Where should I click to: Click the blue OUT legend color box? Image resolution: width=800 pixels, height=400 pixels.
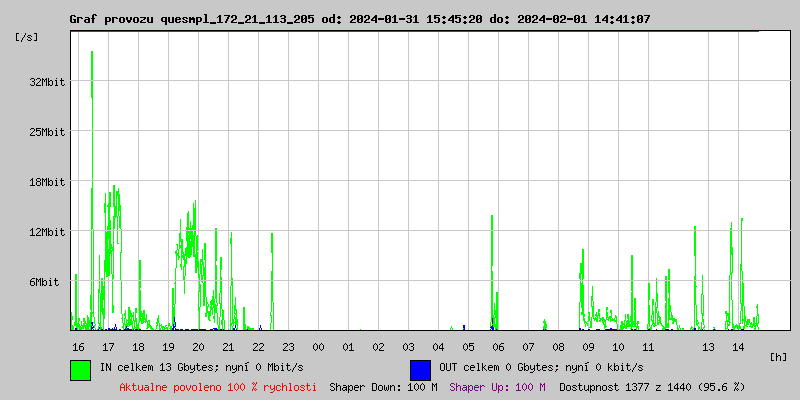420,369
